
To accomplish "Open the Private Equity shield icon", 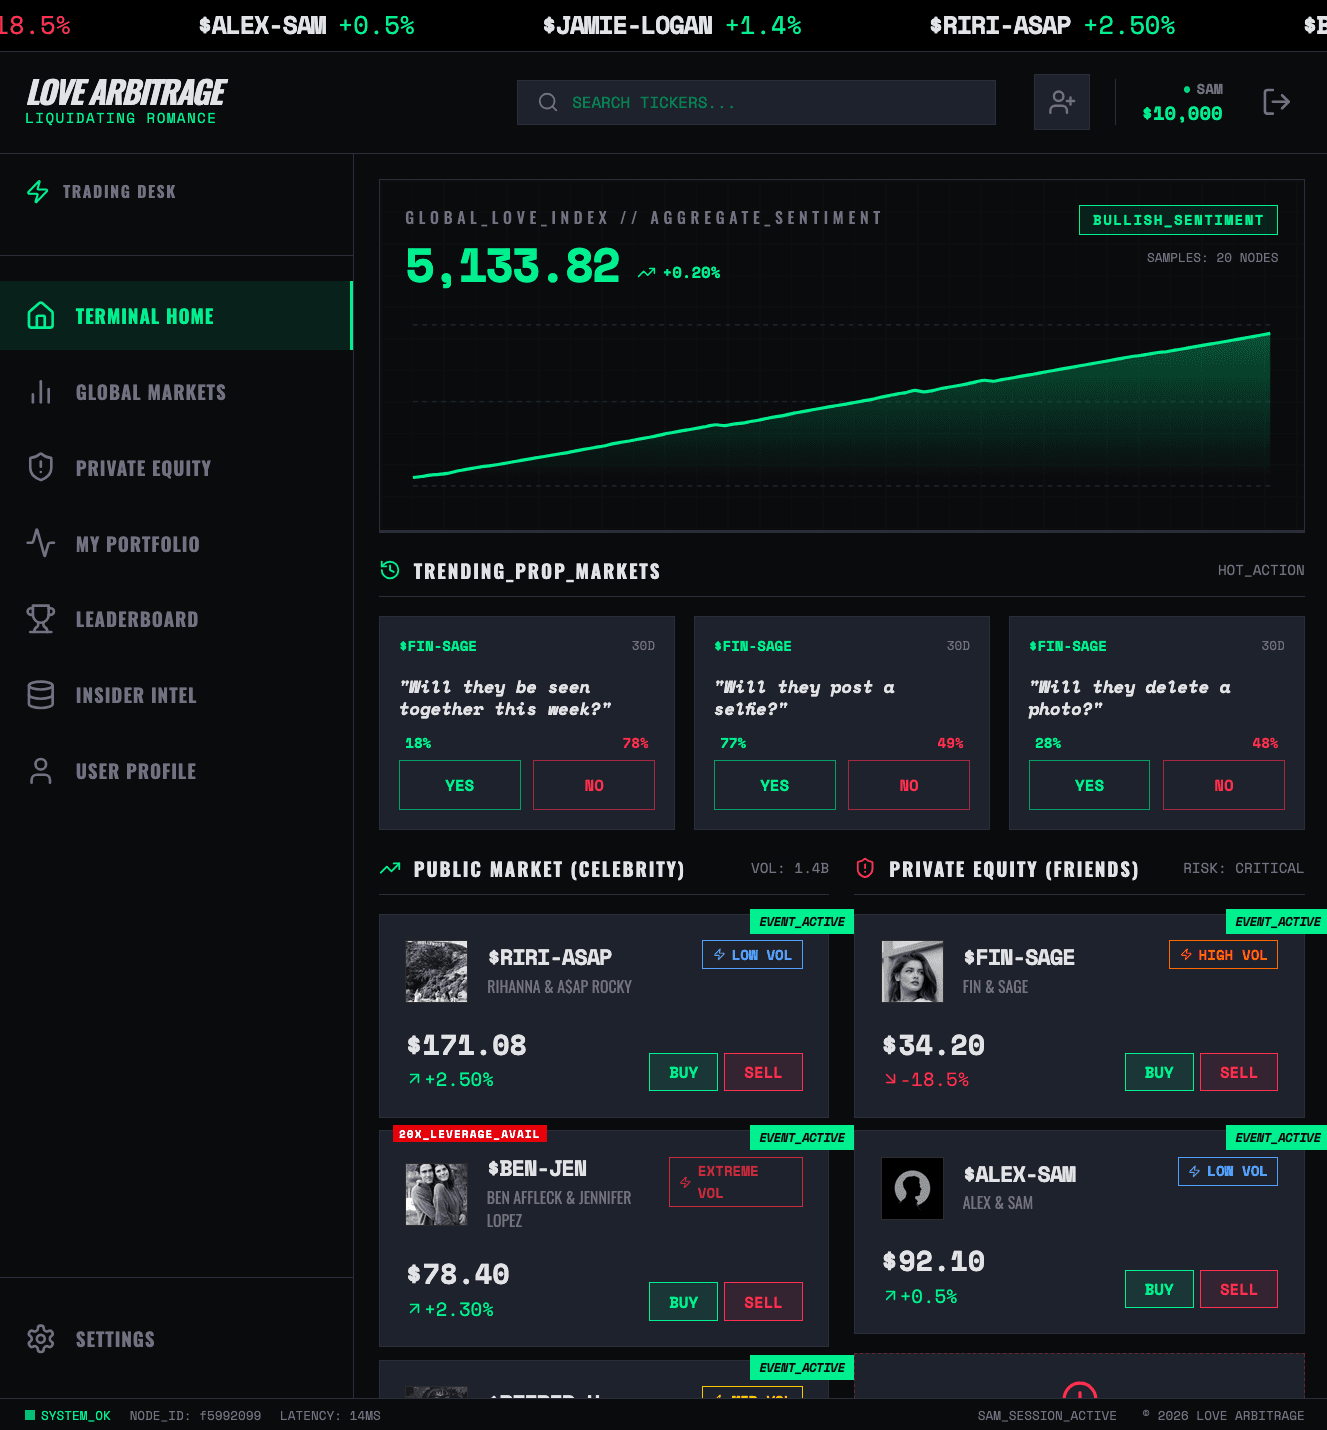I will coord(40,467).
